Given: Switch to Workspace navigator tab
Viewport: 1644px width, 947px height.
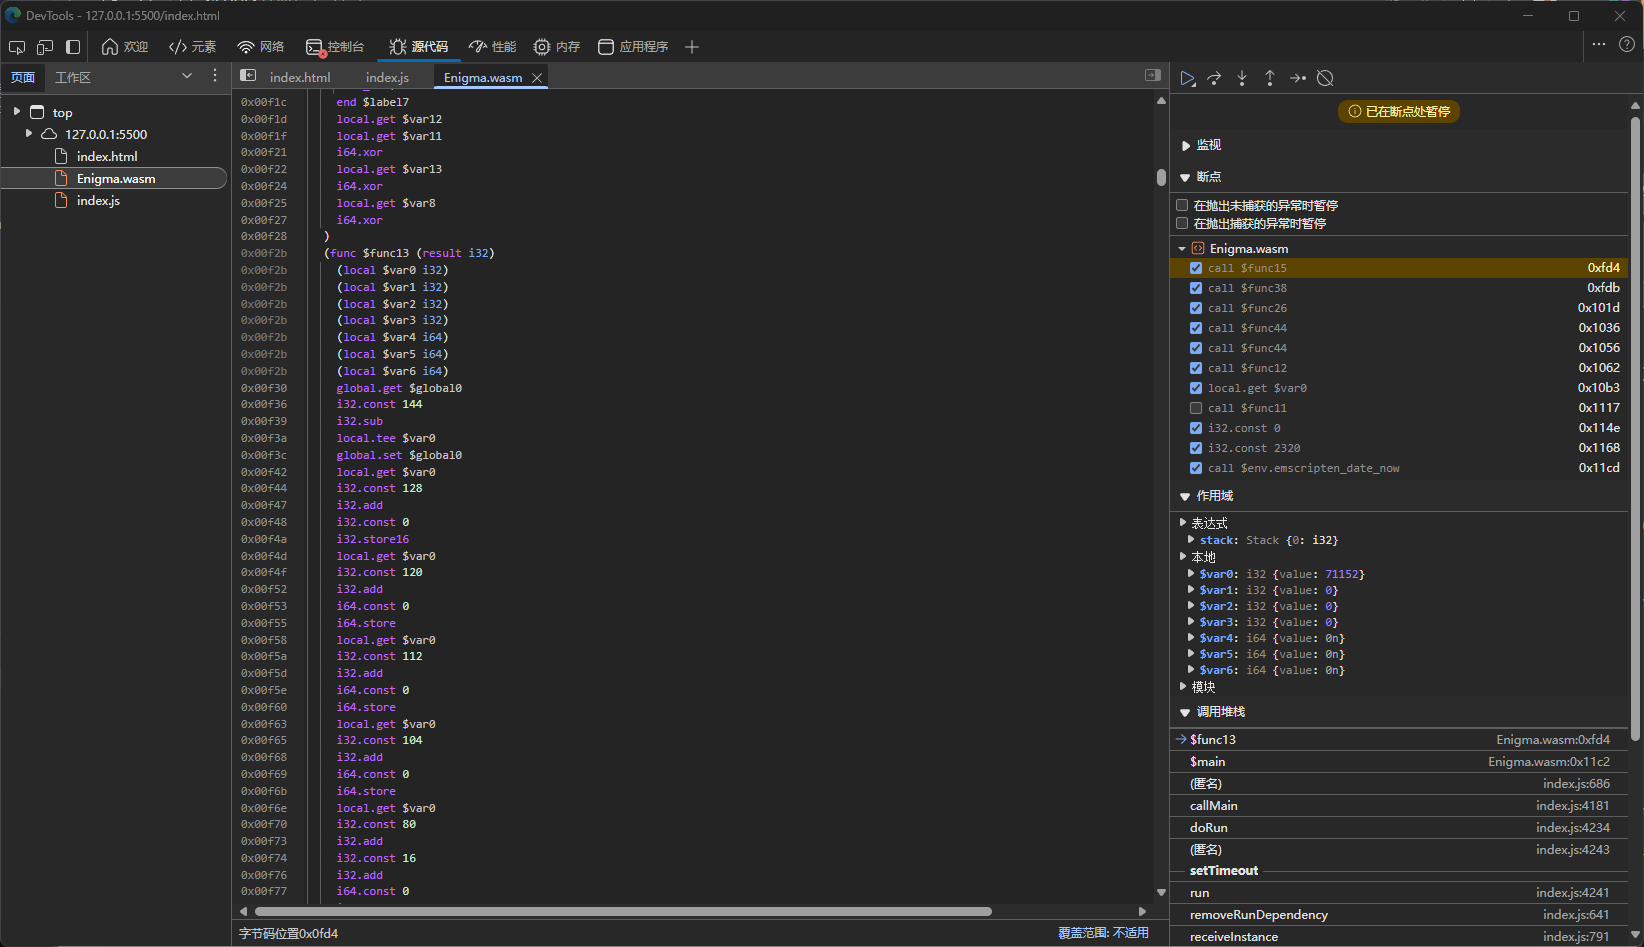Looking at the screenshot, I should (73, 77).
